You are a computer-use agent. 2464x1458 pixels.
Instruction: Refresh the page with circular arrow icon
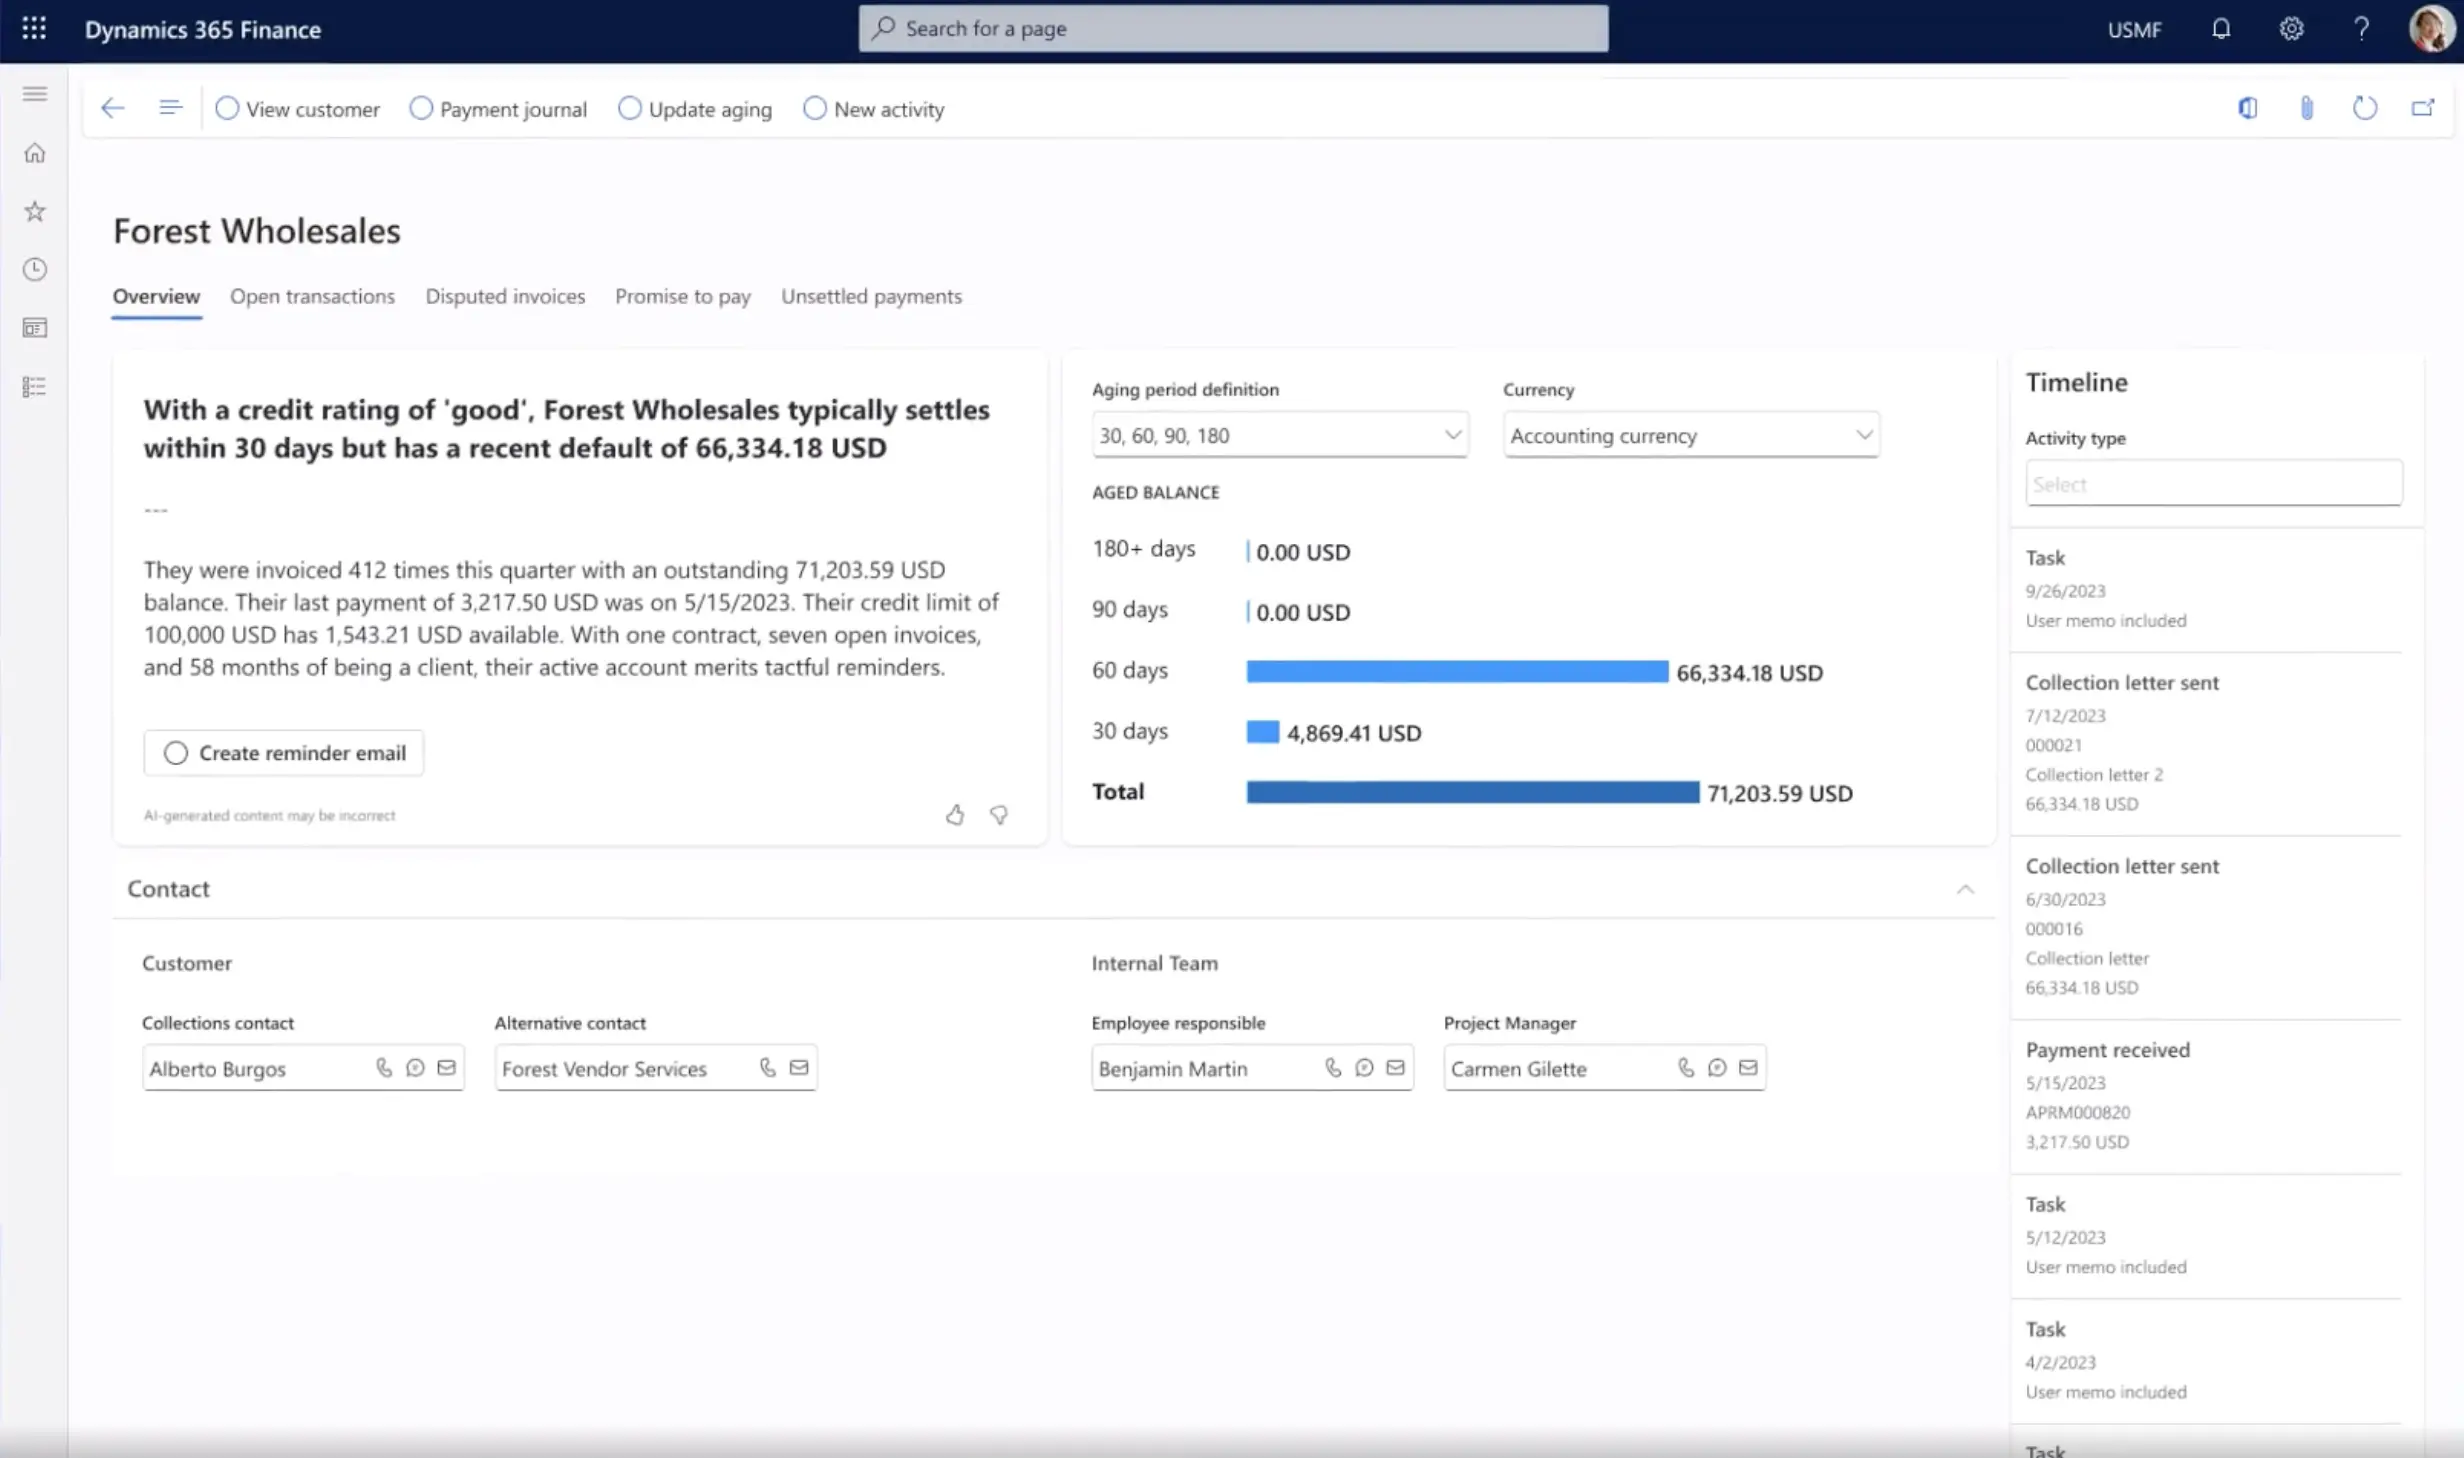2365,108
